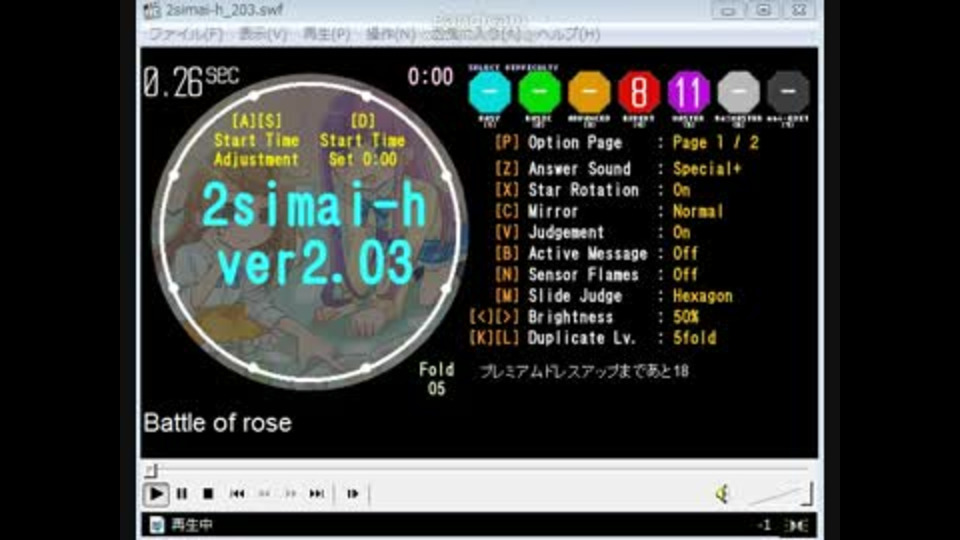Click the seek bar handle

(x=151, y=470)
